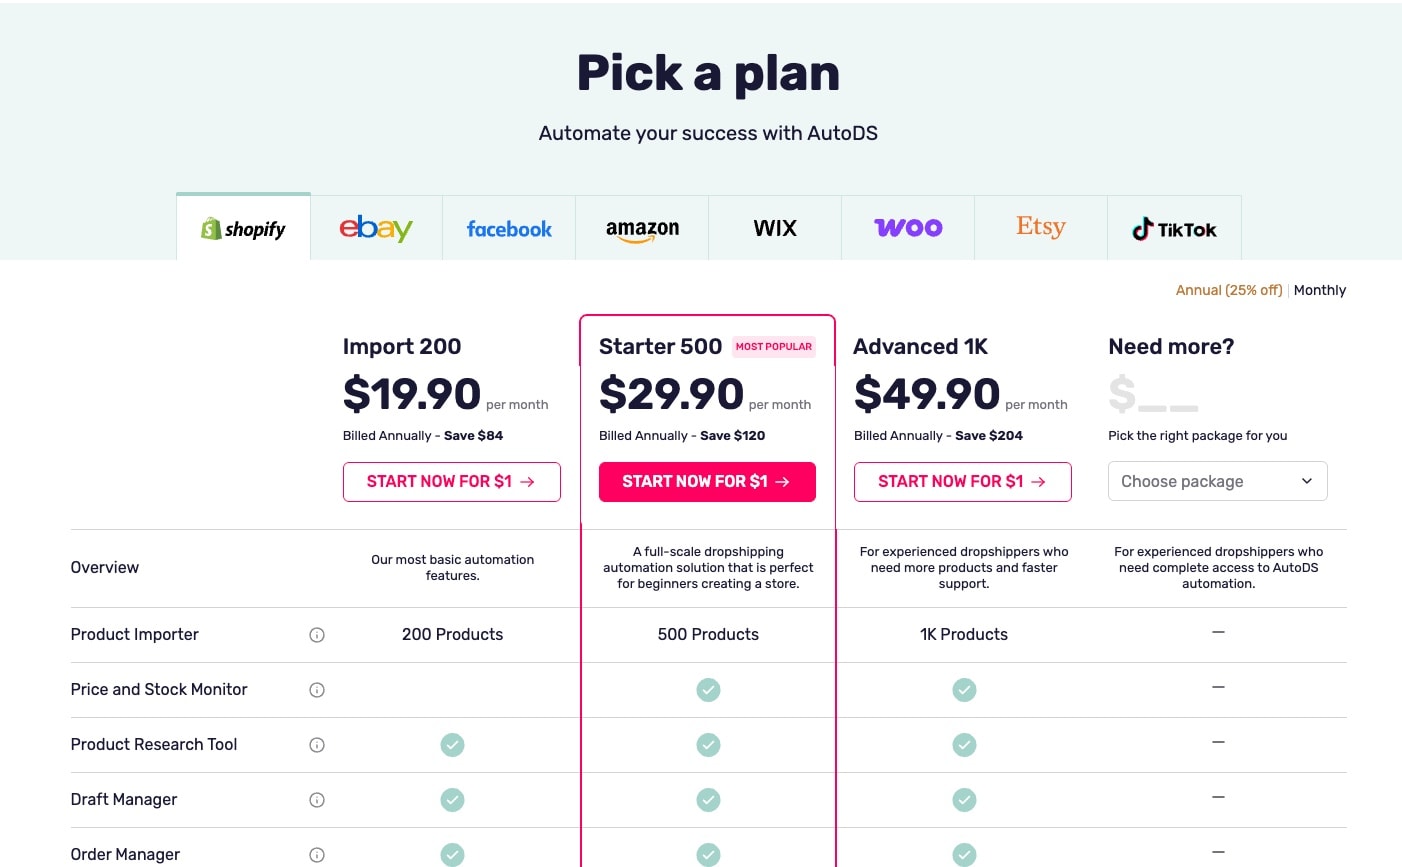Open info icon next to Product Importer

[x=317, y=634]
